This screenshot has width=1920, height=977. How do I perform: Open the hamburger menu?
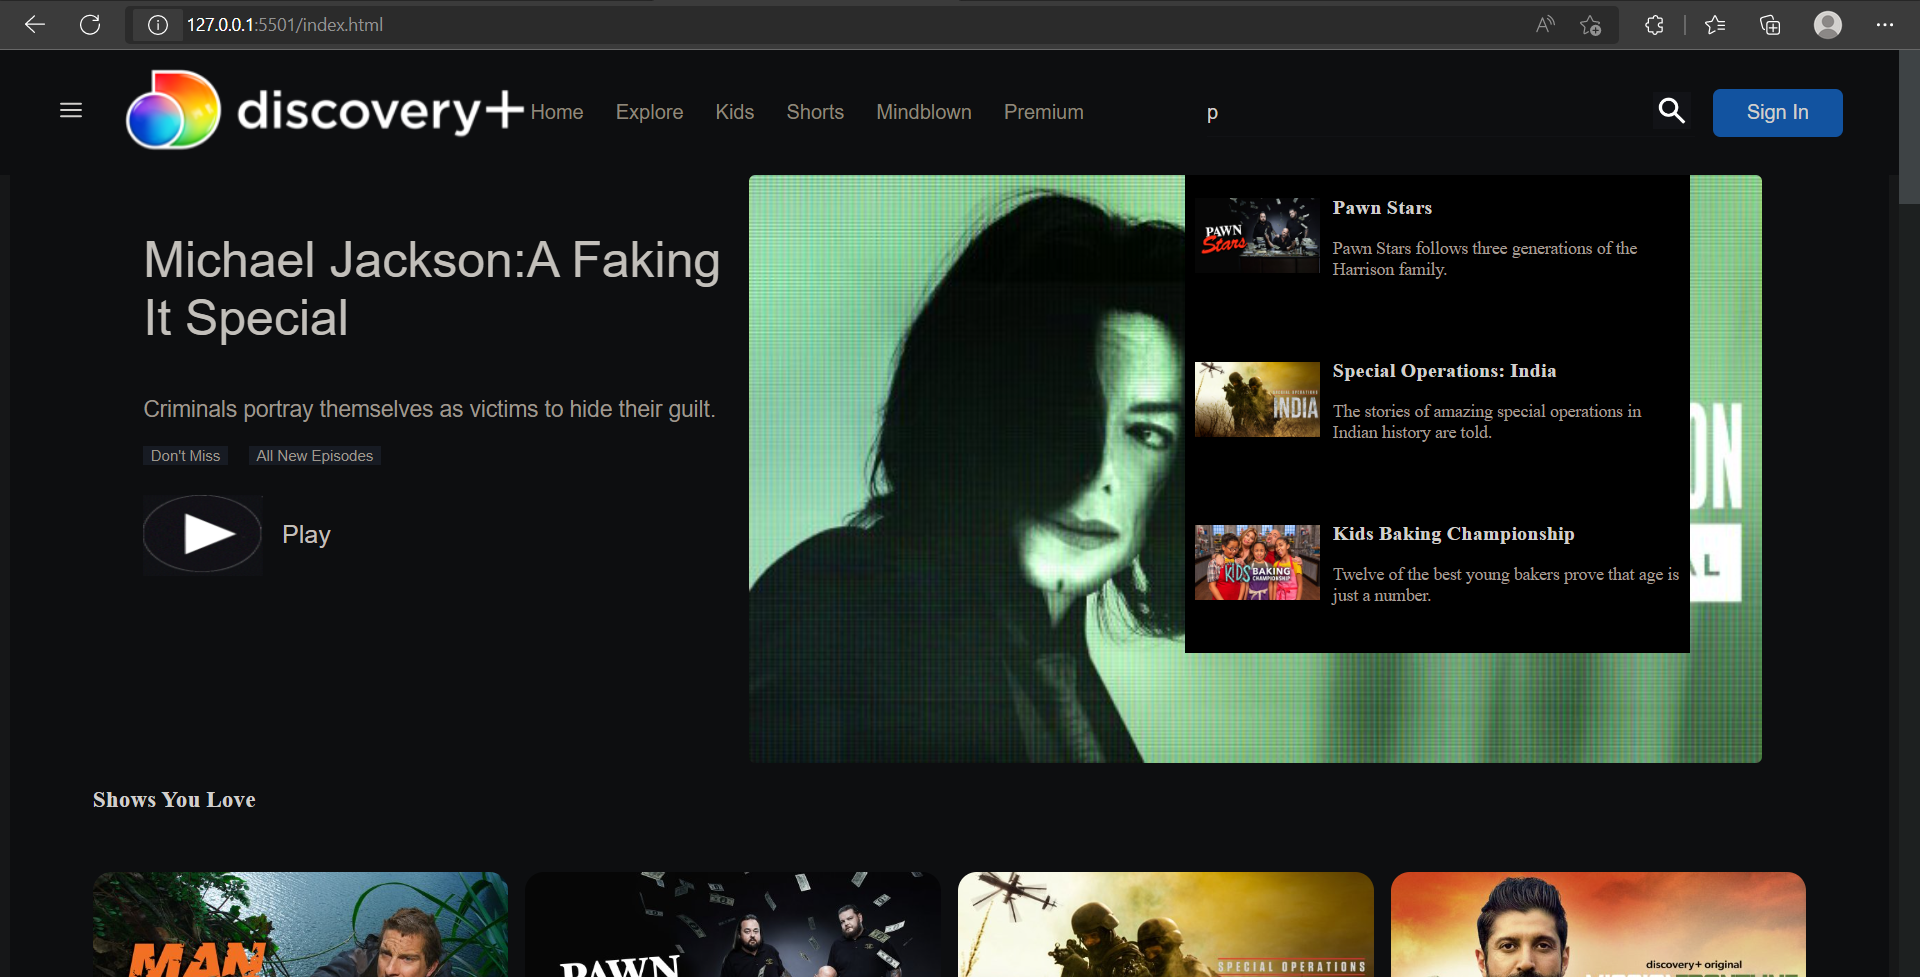point(71,111)
